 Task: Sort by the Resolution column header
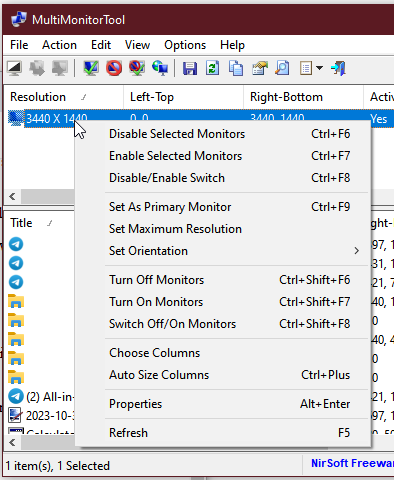click(x=63, y=97)
